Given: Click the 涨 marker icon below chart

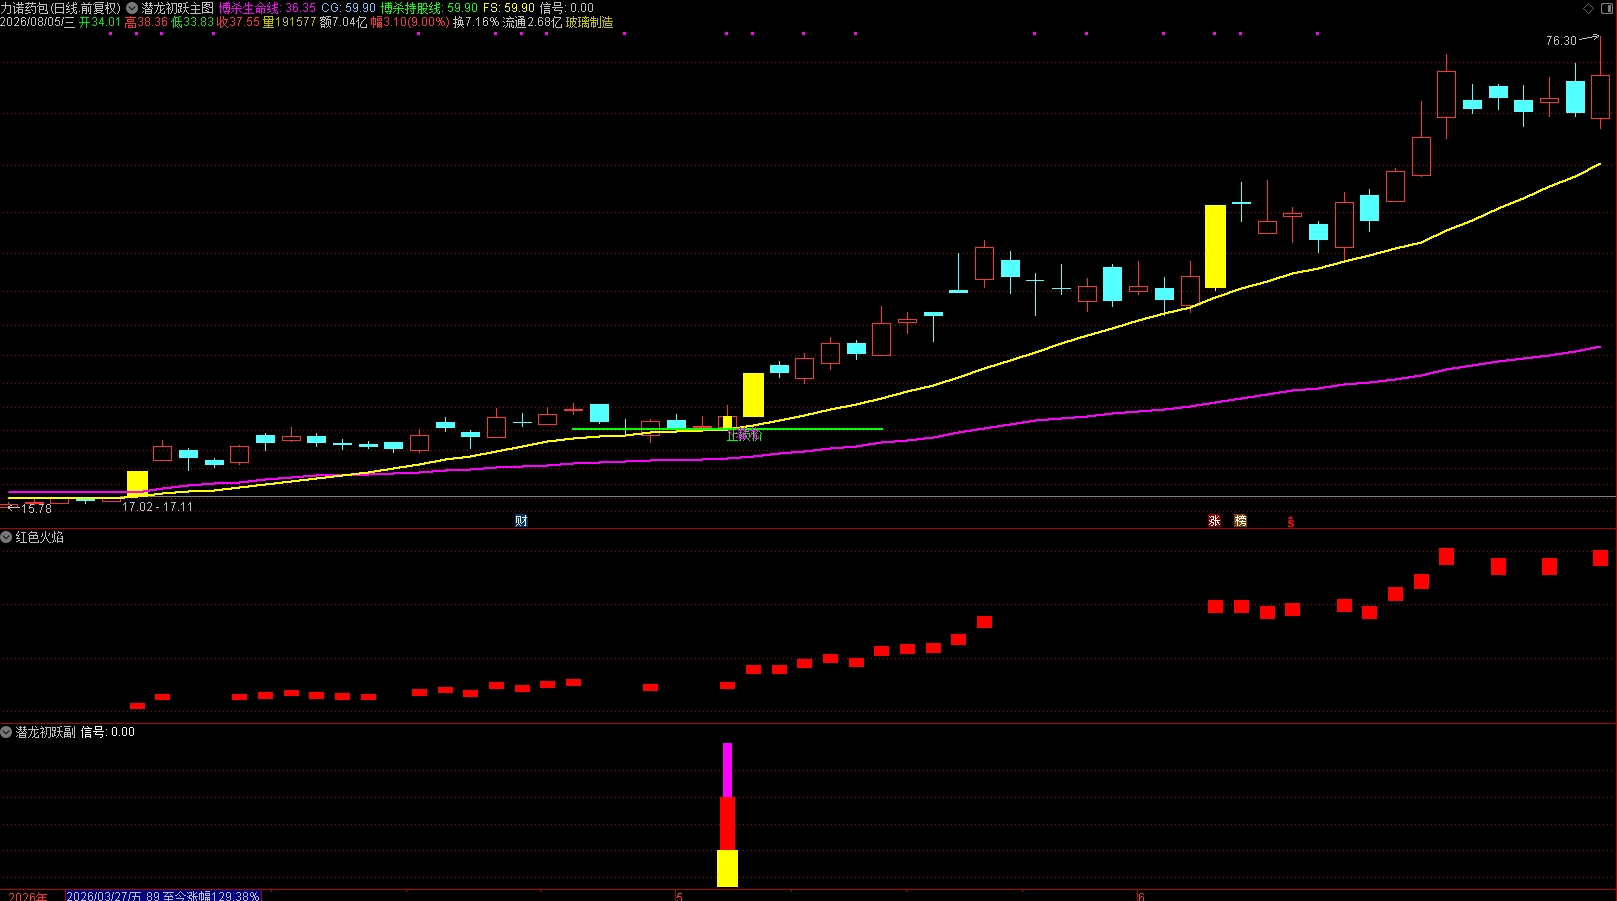Looking at the screenshot, I should point(1214,521).
